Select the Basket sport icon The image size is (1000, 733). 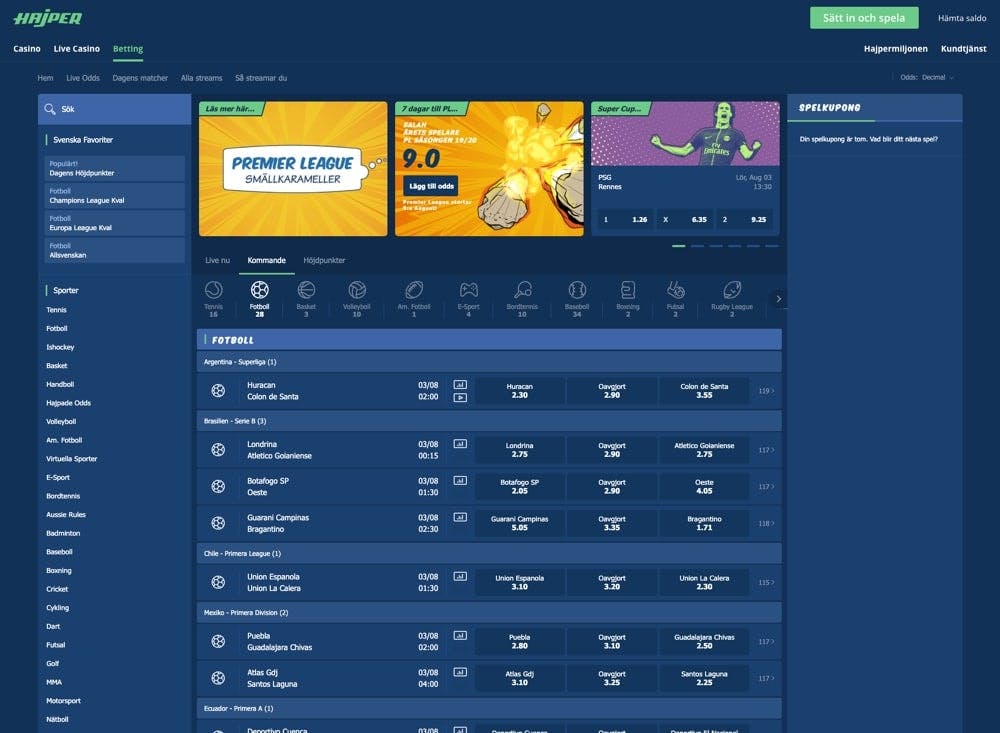(306, 290)
